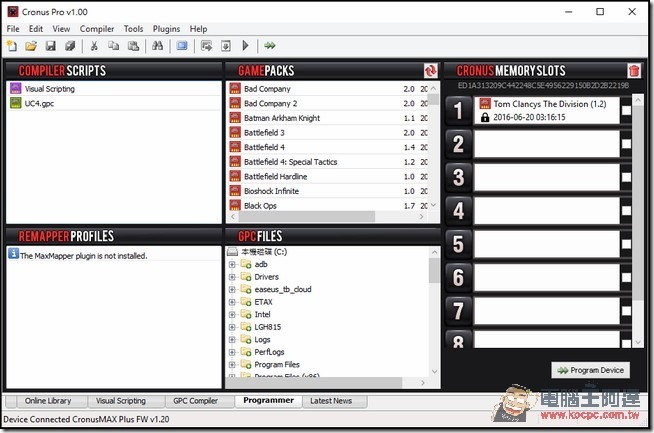Select Visual Scripting in Compiler Scripts
Viewport: 654px width, 433px height.
[113, 89]
